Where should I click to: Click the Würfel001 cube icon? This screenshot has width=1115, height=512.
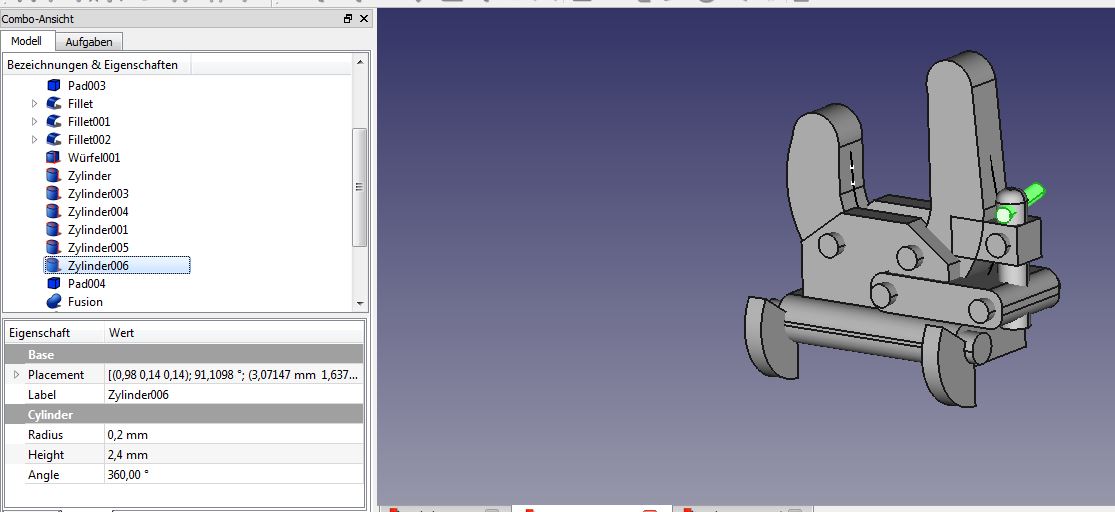coord(54,158)
